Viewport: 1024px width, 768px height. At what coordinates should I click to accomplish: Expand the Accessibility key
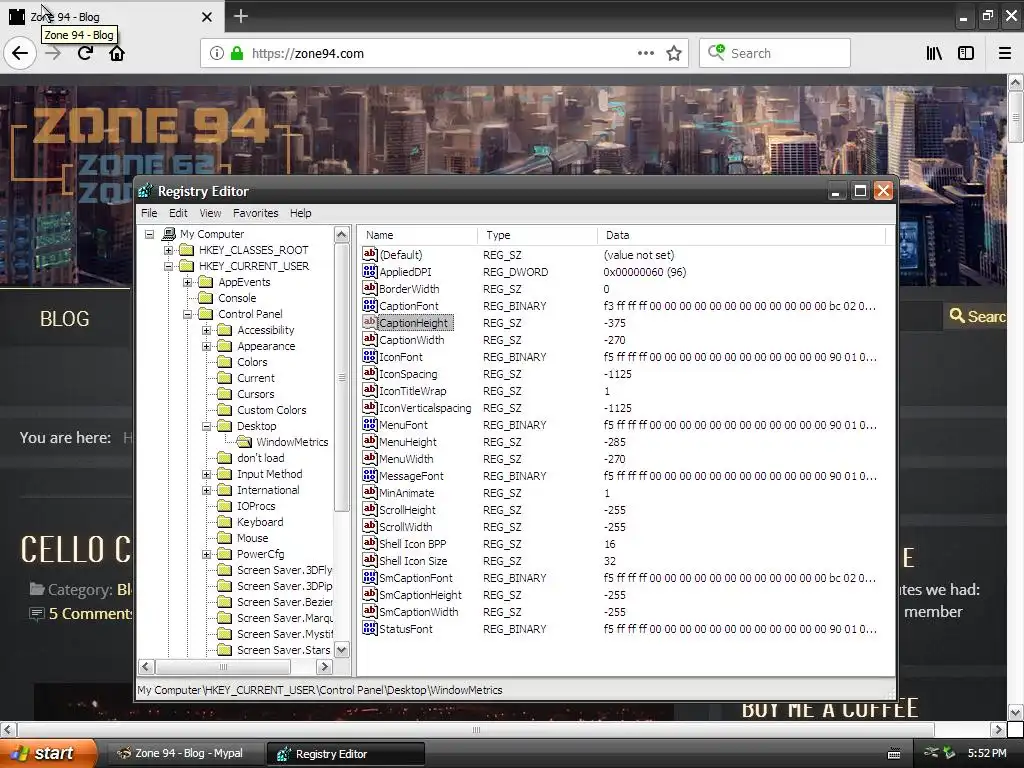tap(206, 330)
